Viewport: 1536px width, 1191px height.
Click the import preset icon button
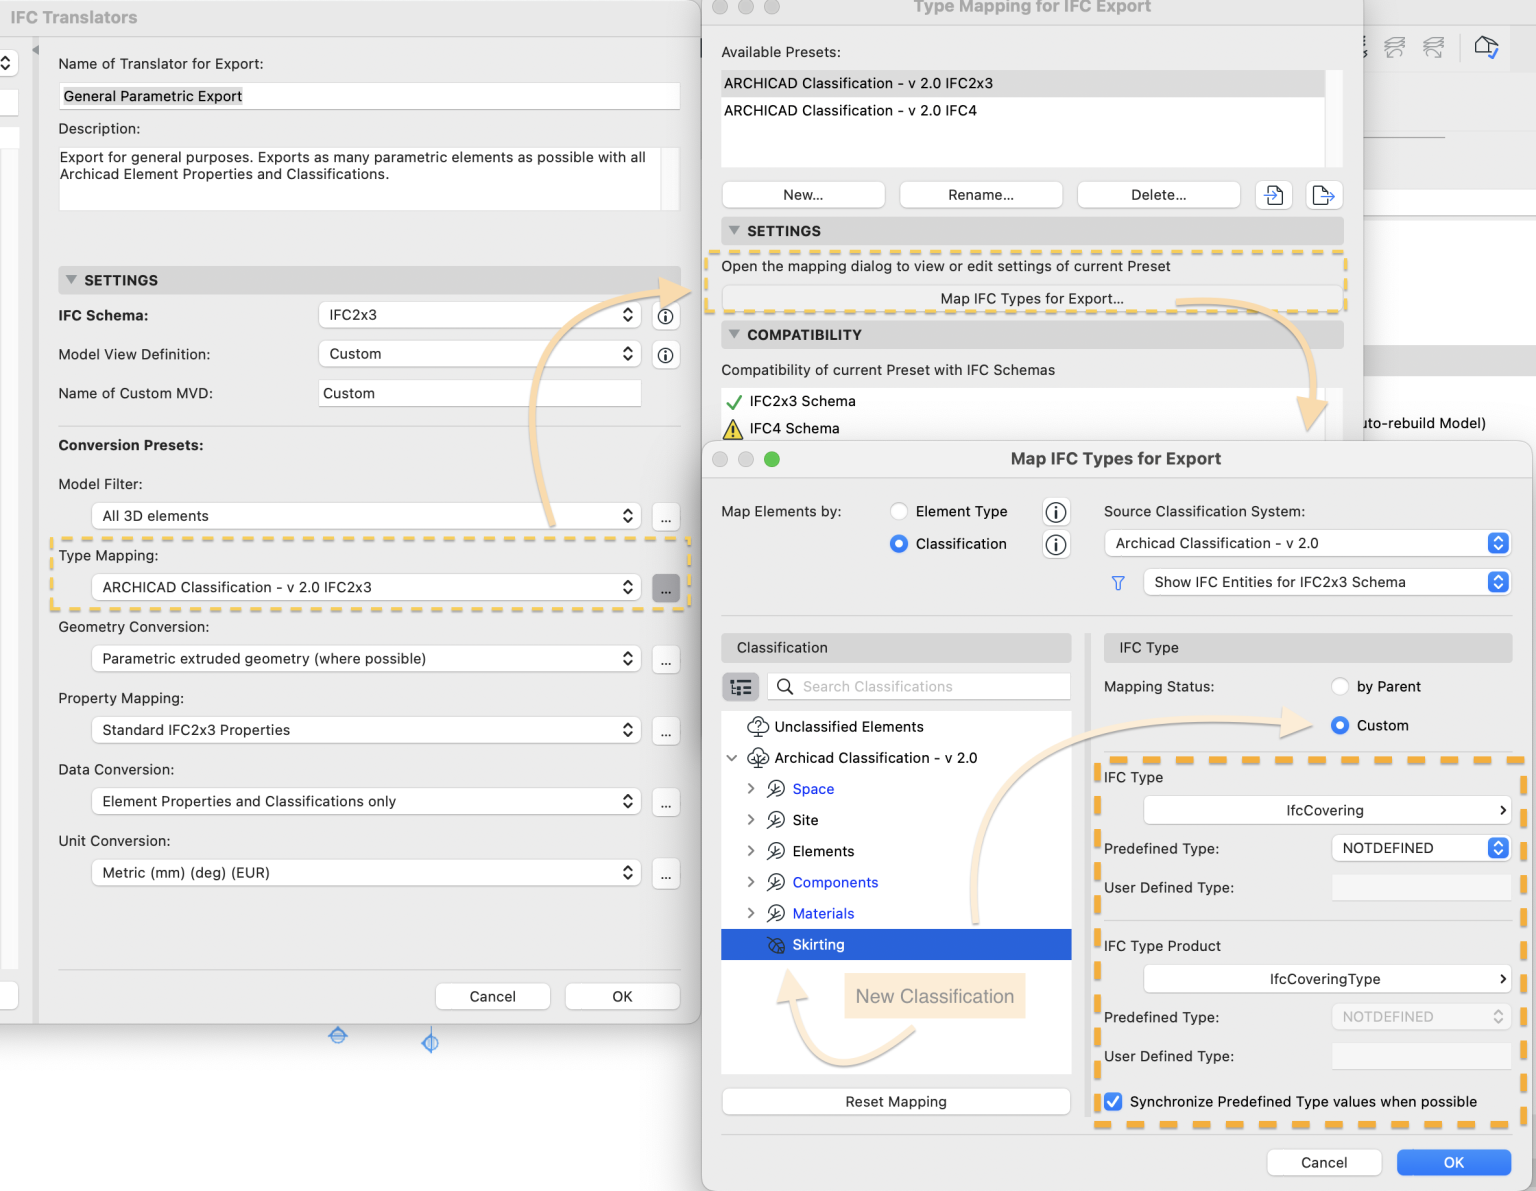[1273, 195]
